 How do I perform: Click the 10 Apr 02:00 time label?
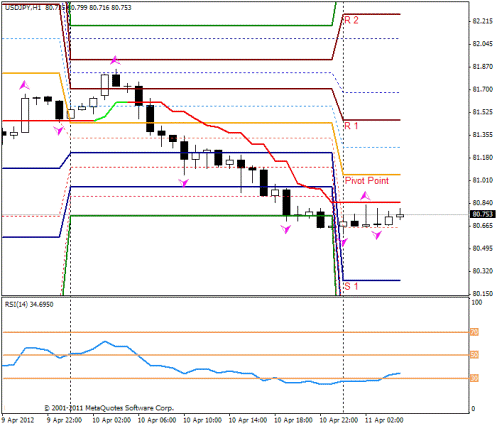tap(111, 420)
